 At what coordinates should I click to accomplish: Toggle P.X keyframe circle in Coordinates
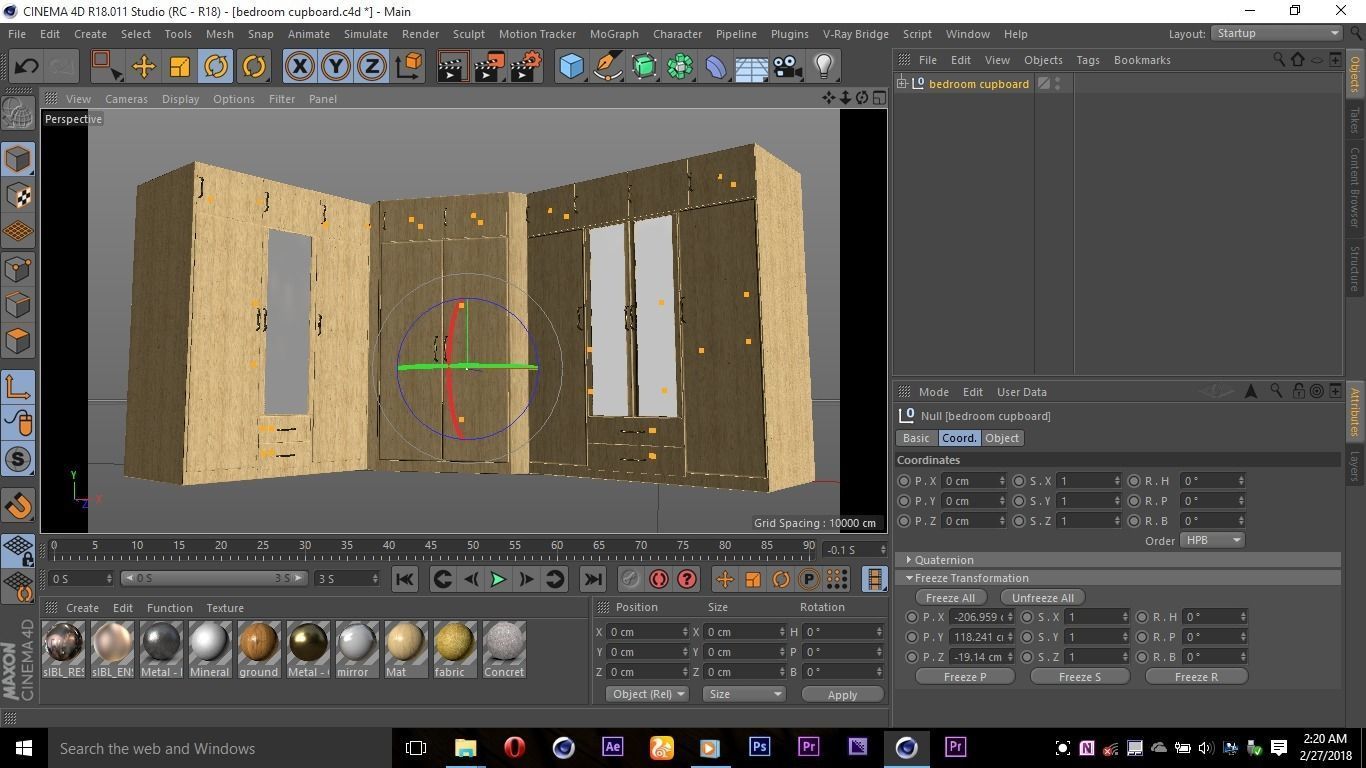tap(904, 481)
